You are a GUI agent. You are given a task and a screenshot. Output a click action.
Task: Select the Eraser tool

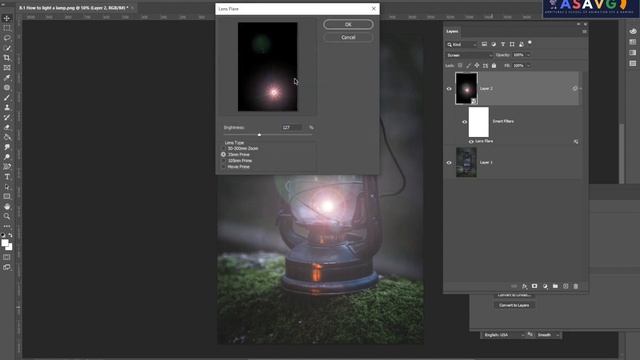point(7,127)
